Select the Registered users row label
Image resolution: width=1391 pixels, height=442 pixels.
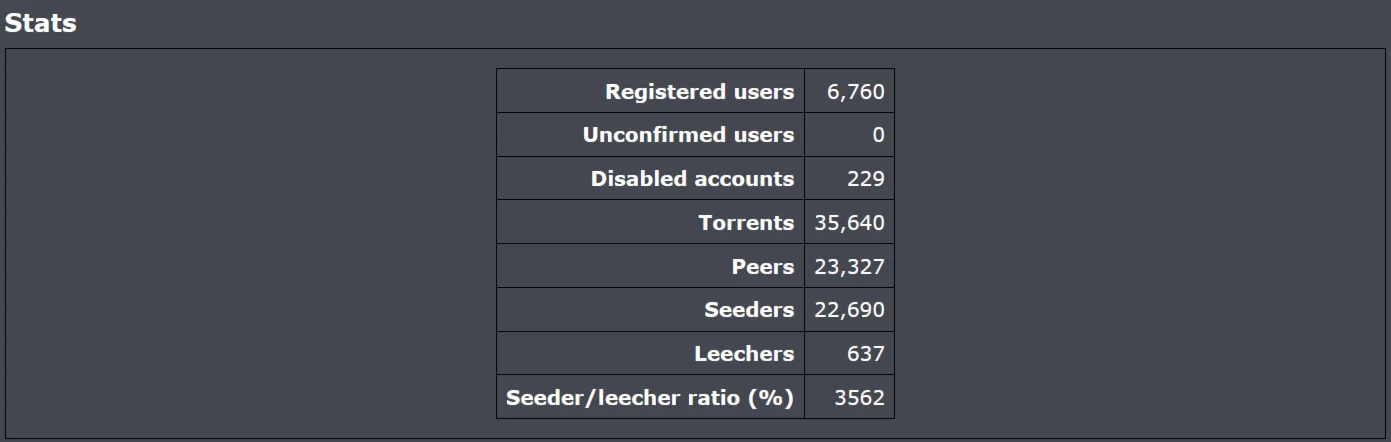pos(699,92)
